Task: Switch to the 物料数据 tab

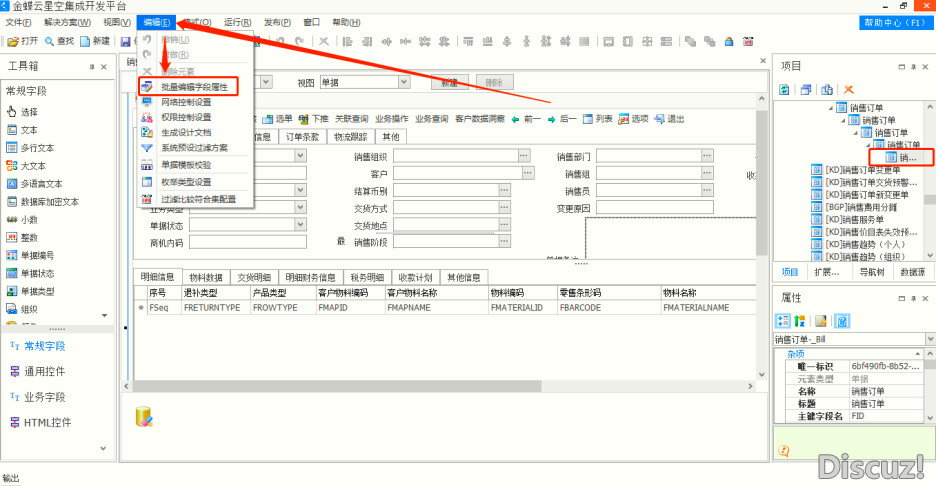Action: tap(207, 277)
